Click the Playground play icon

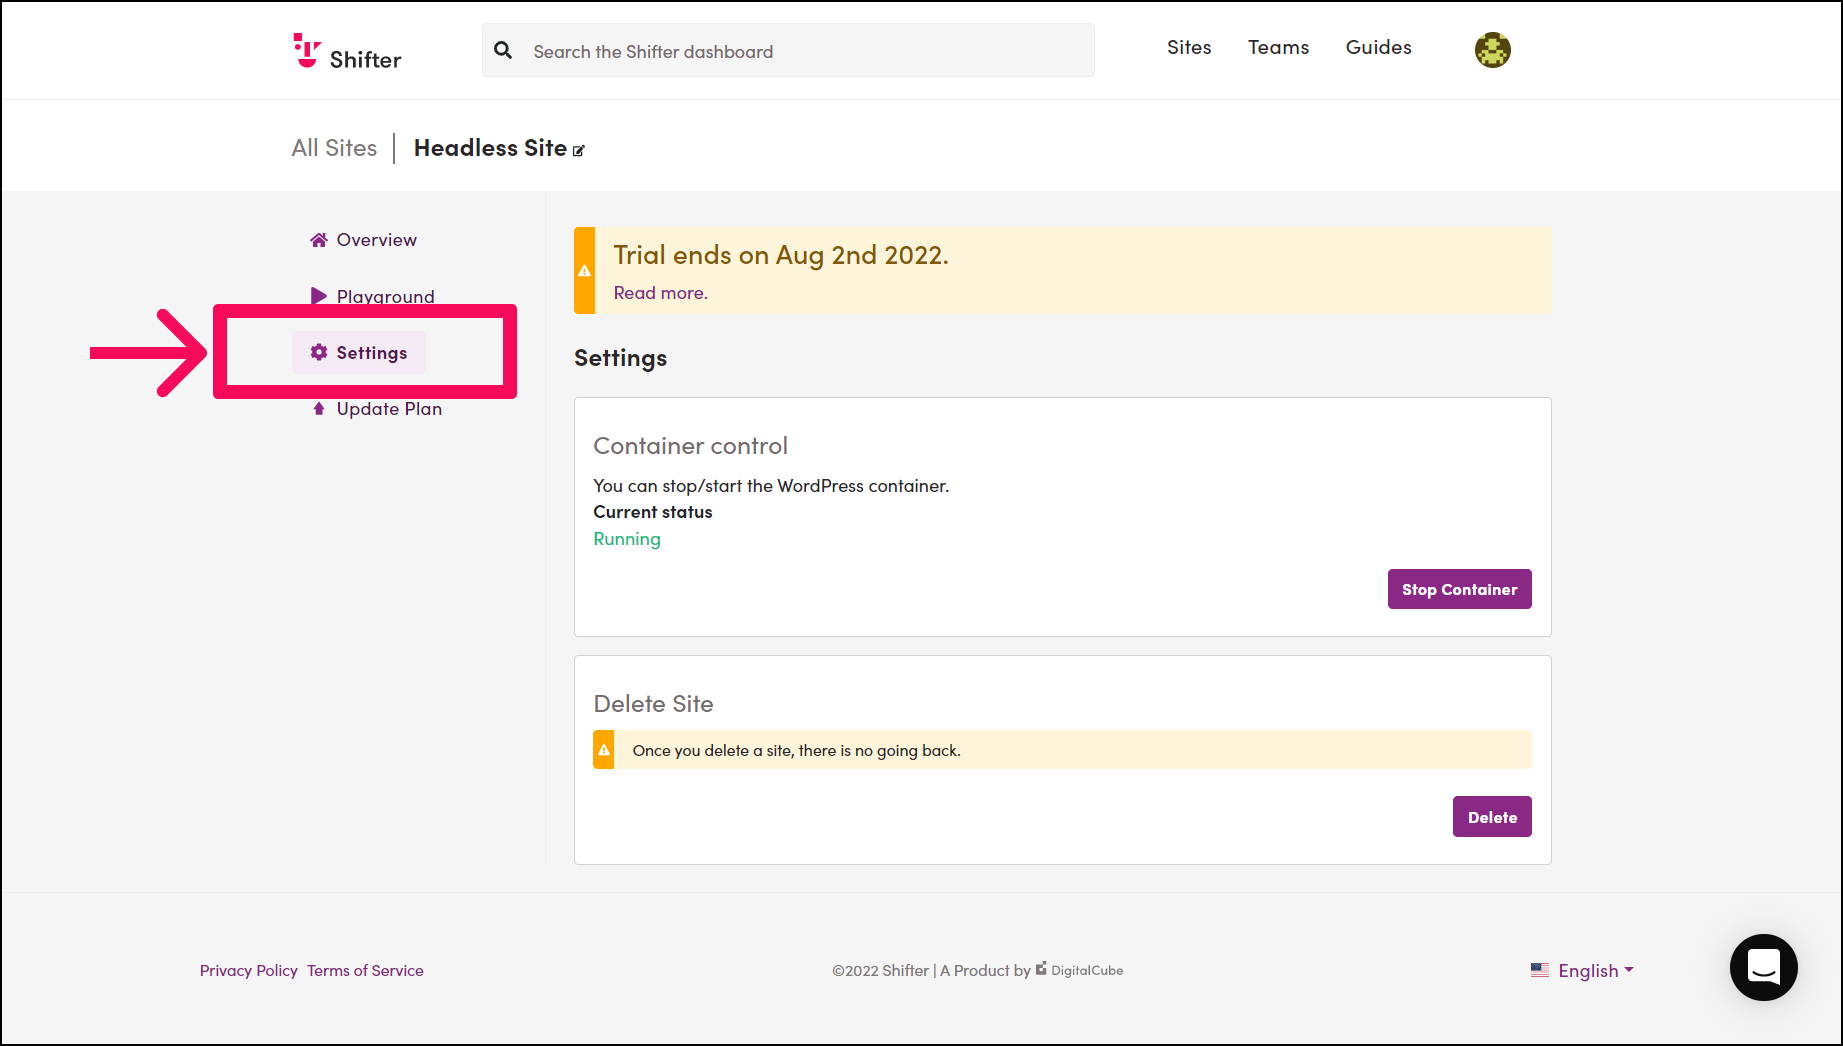(319, 296)
